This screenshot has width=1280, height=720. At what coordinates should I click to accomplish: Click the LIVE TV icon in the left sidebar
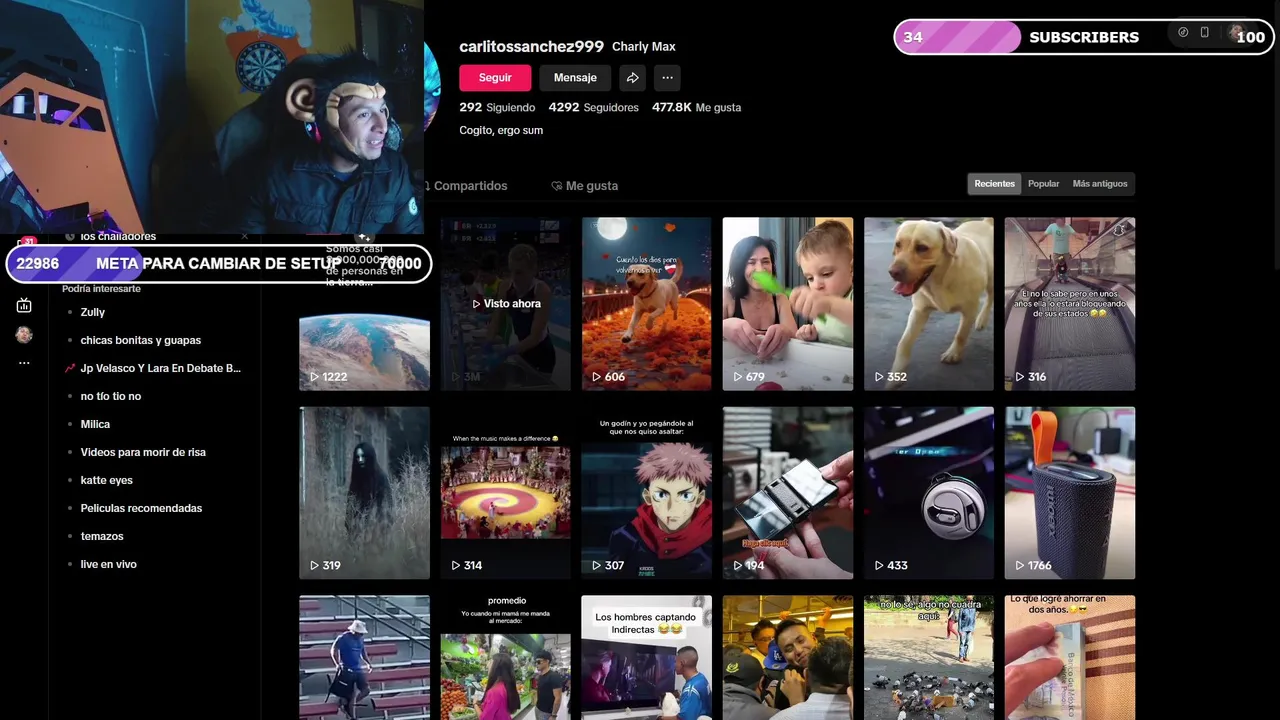coord(24,305)
